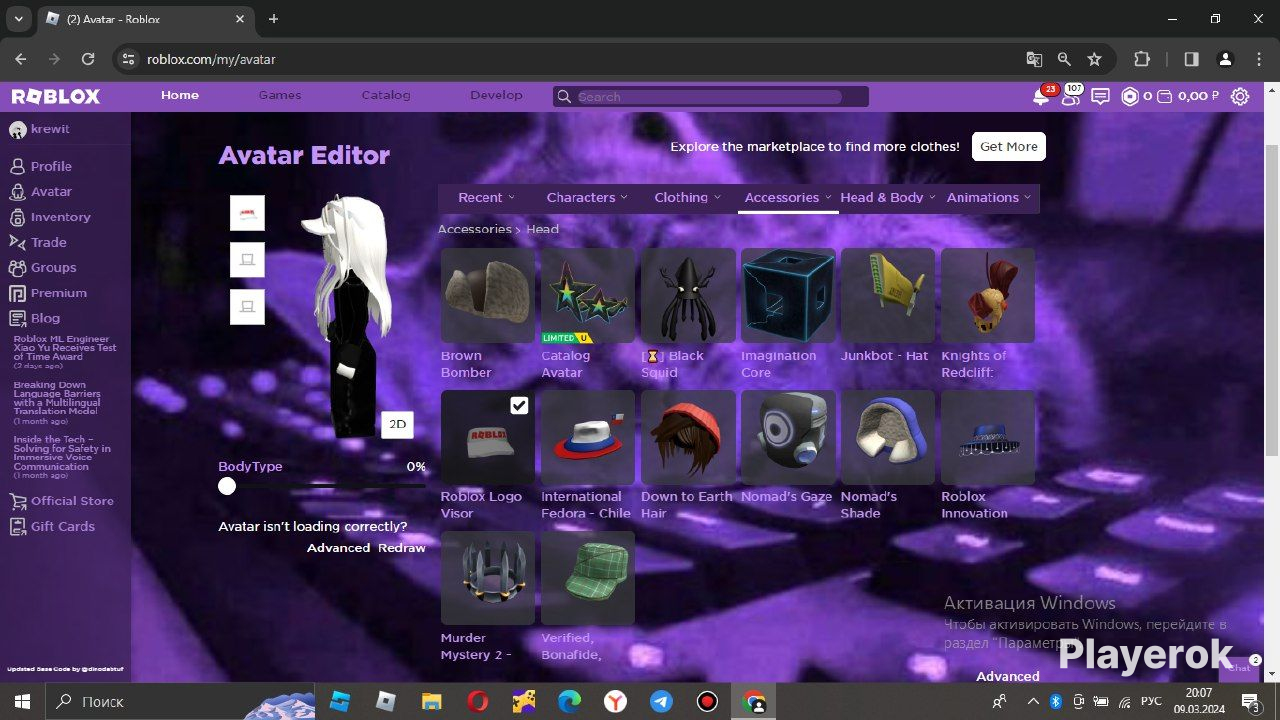Select the Down to Earth Hair thumbnail
Screen dimensions: 1280x720
click(x=688, y=437)
